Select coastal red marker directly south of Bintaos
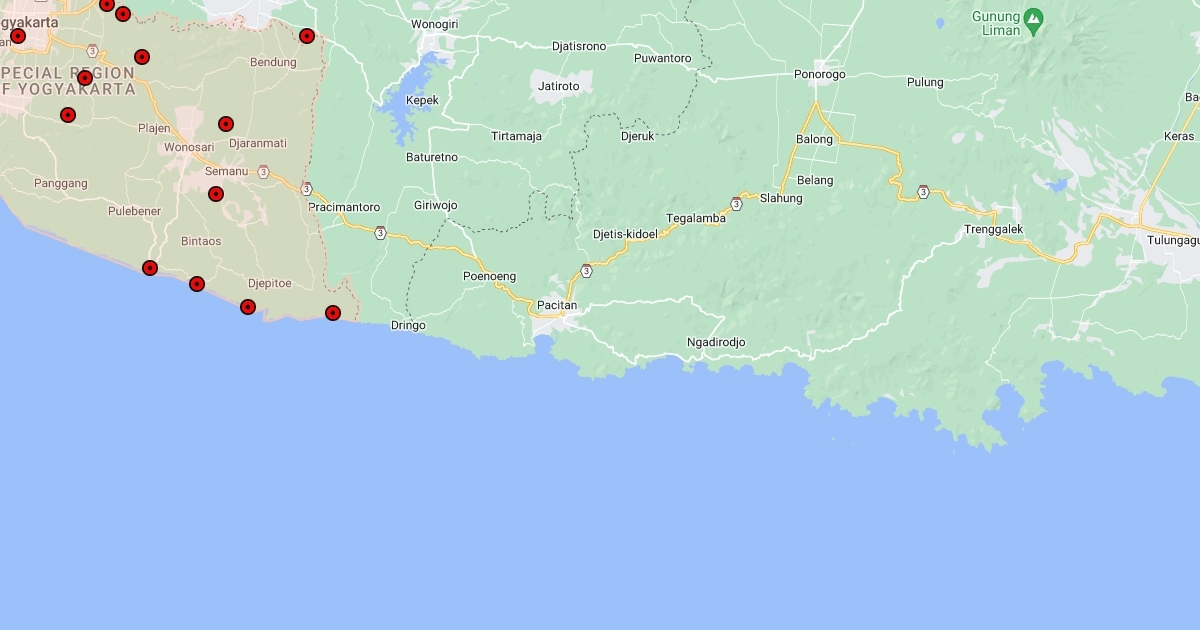 197,284
